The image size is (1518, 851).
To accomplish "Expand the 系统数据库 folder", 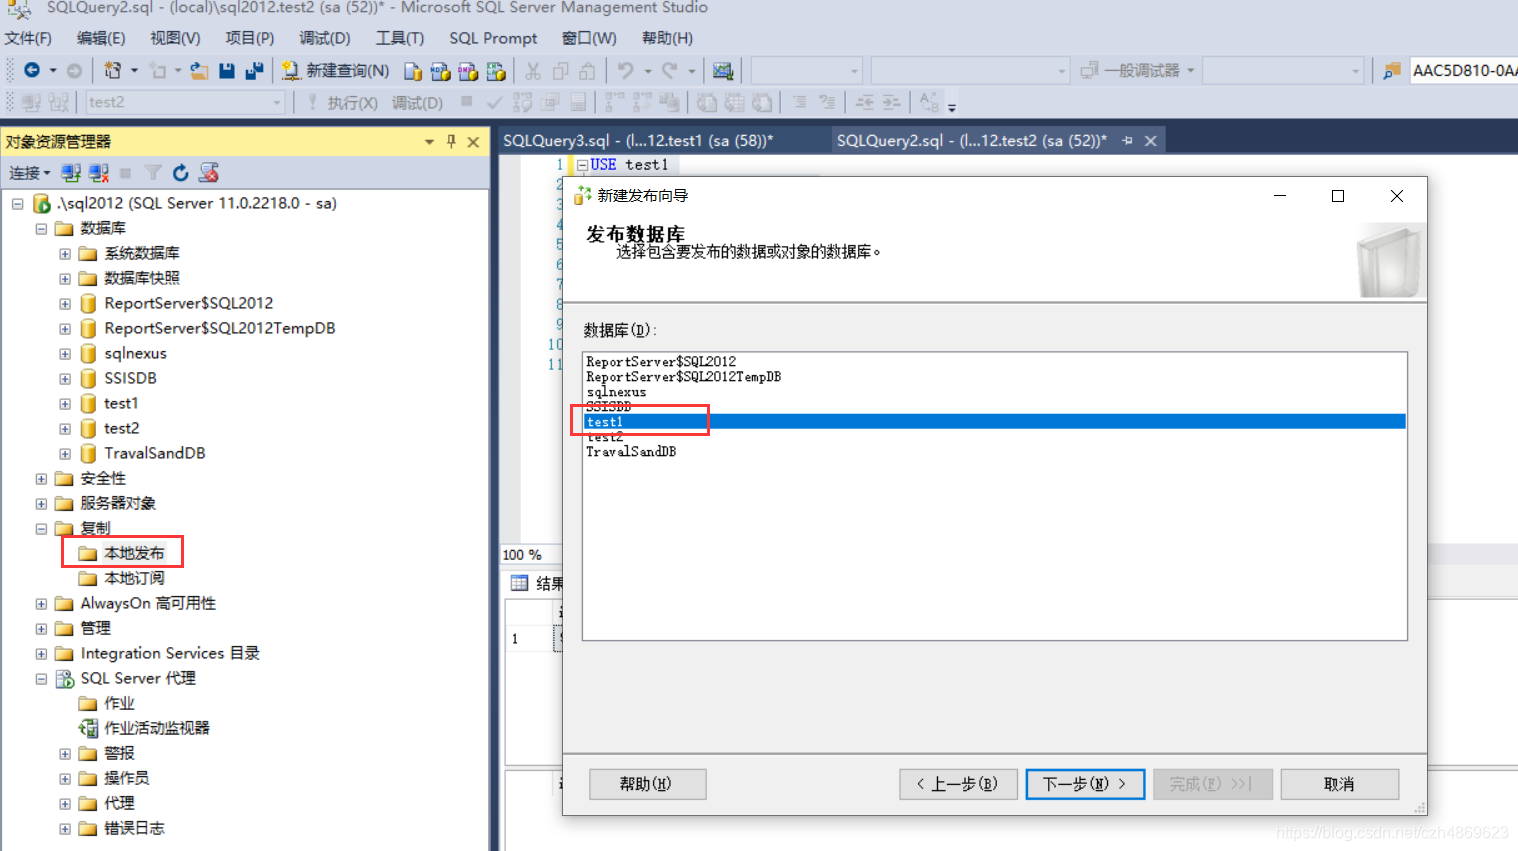I will click(65, 253).
